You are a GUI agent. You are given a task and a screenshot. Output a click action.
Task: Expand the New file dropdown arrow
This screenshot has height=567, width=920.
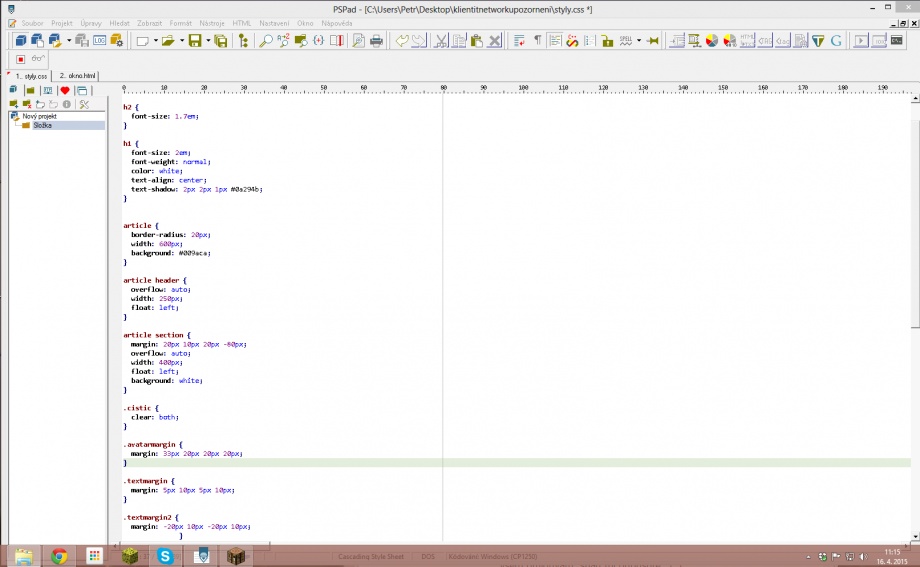(155, 41)
